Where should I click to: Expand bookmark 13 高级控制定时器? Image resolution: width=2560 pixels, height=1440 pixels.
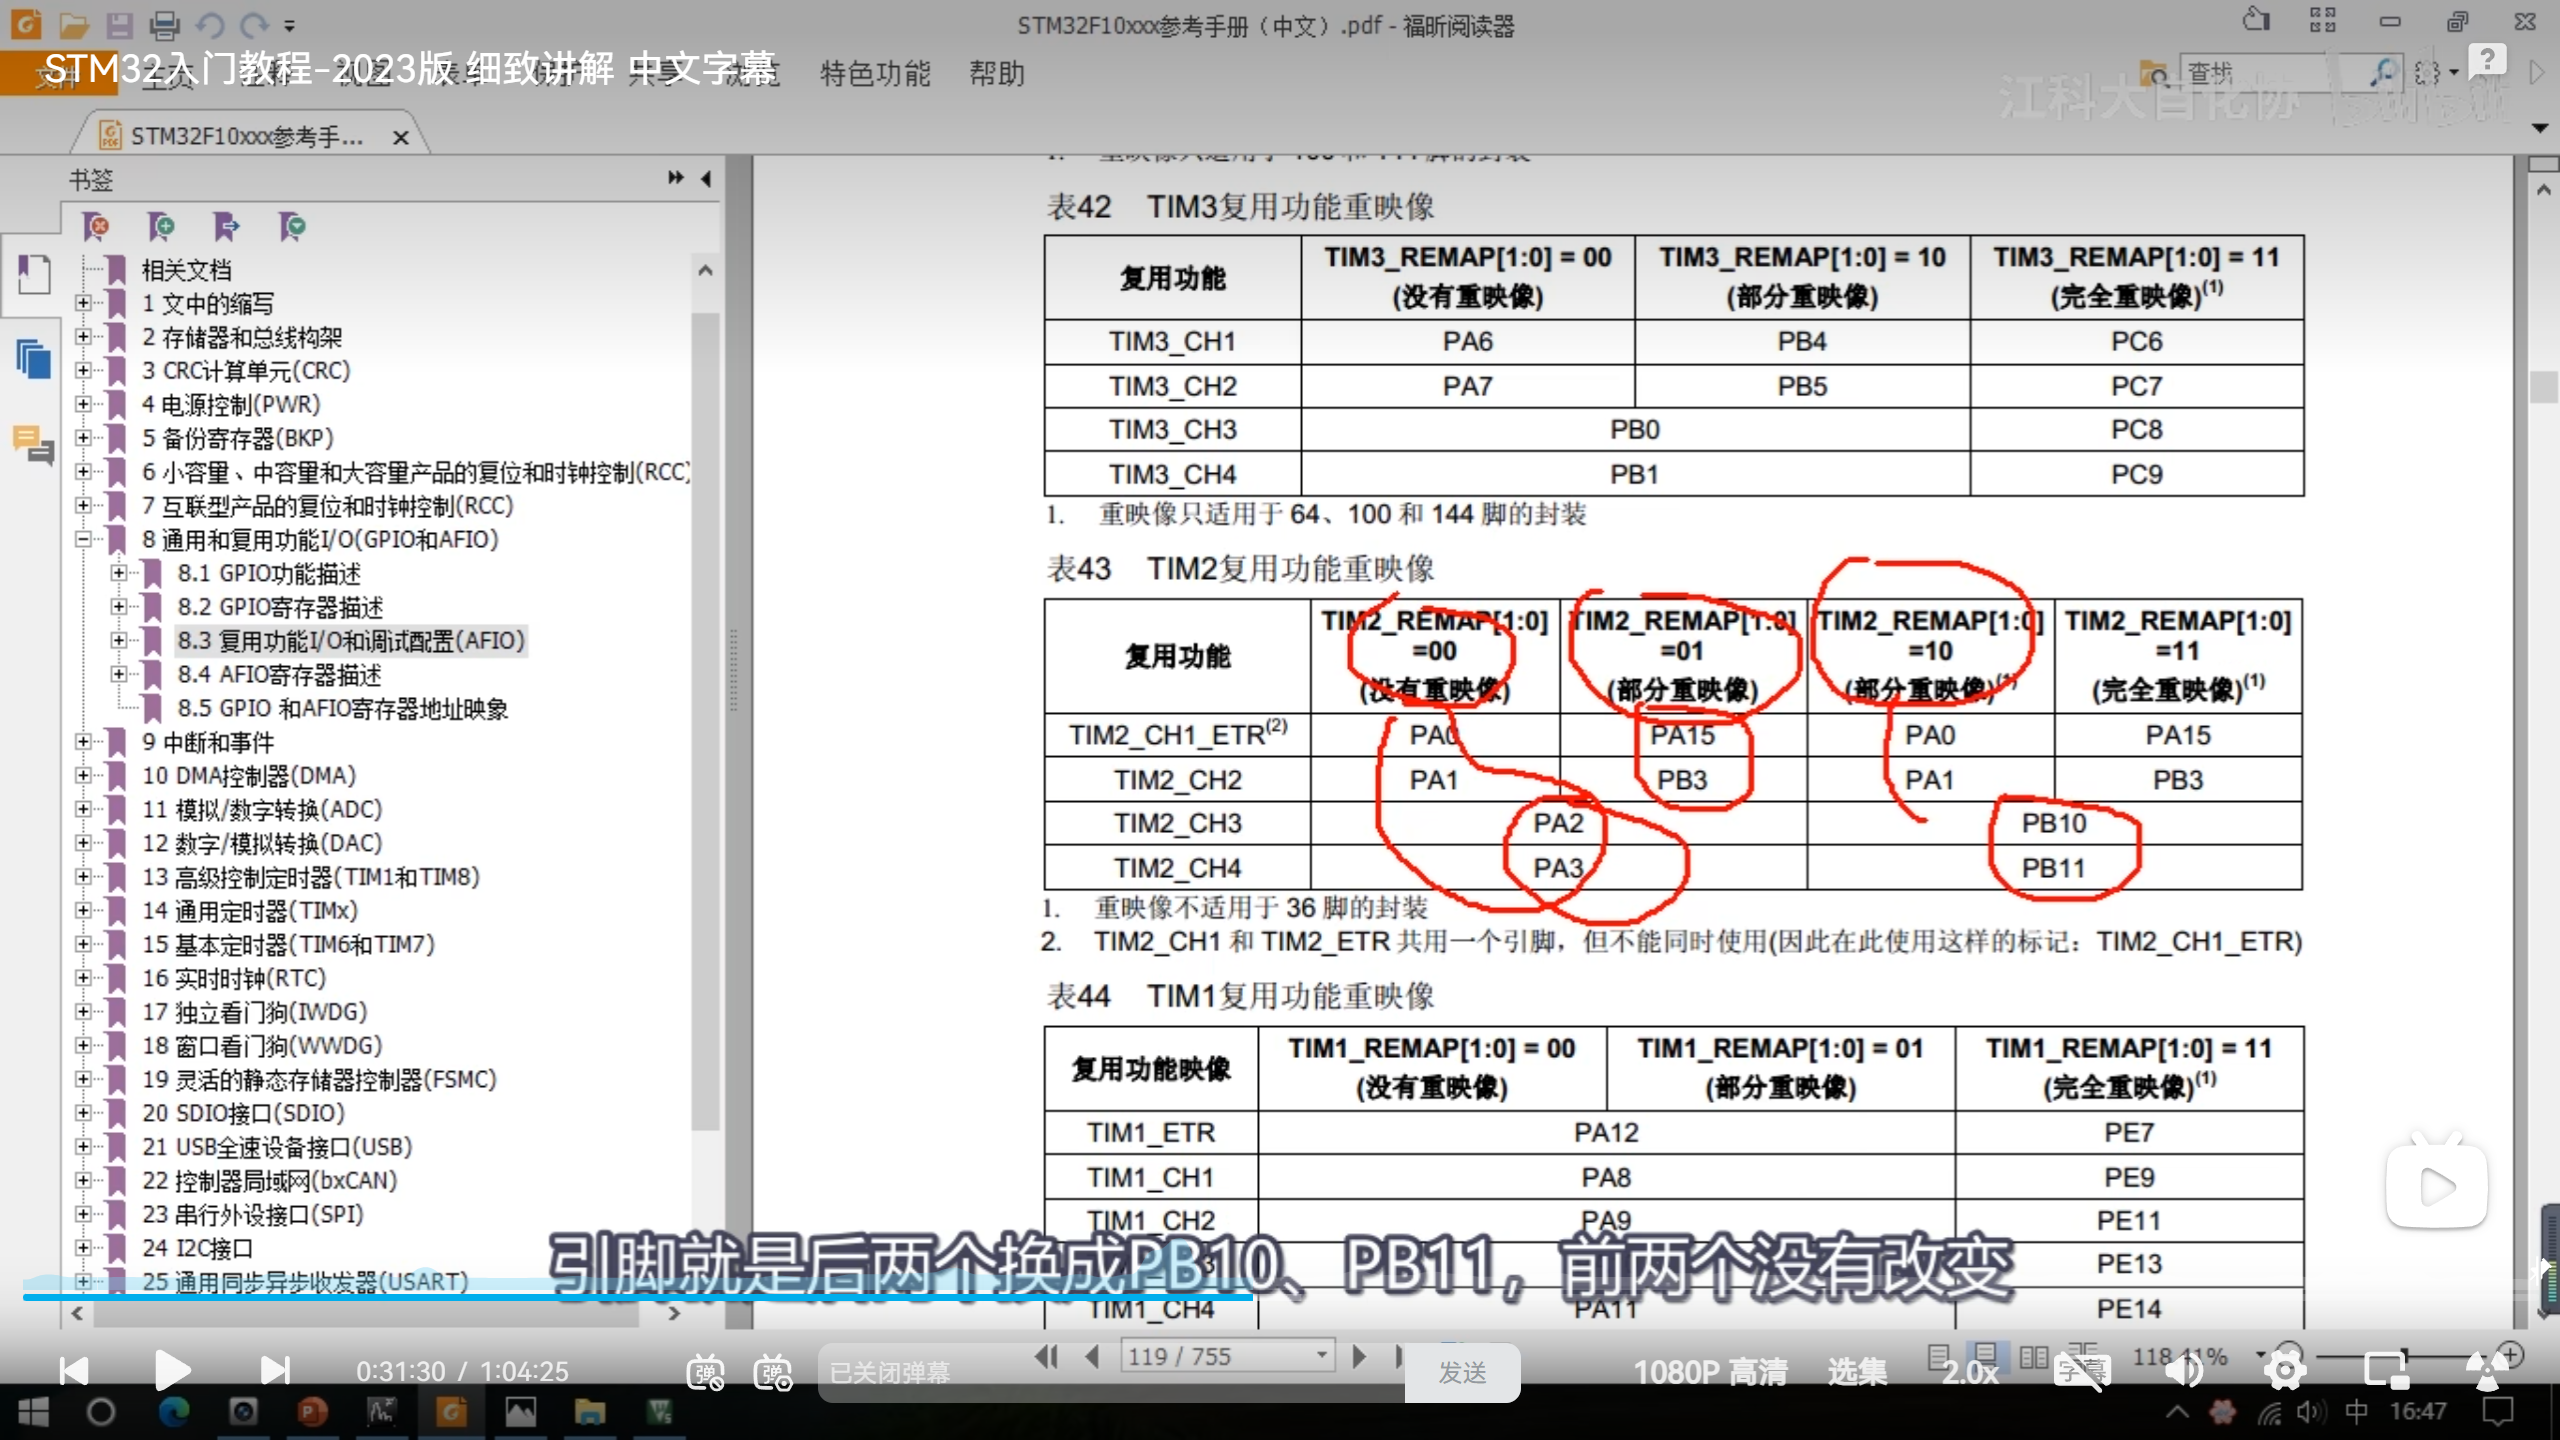[x=84, y=877]
